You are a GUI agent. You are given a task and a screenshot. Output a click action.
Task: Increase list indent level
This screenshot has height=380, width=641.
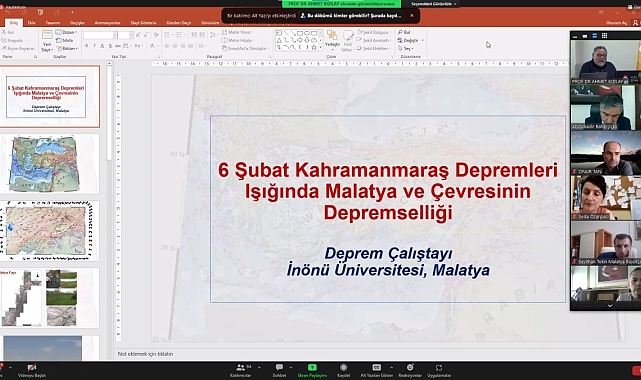[202, 35]
